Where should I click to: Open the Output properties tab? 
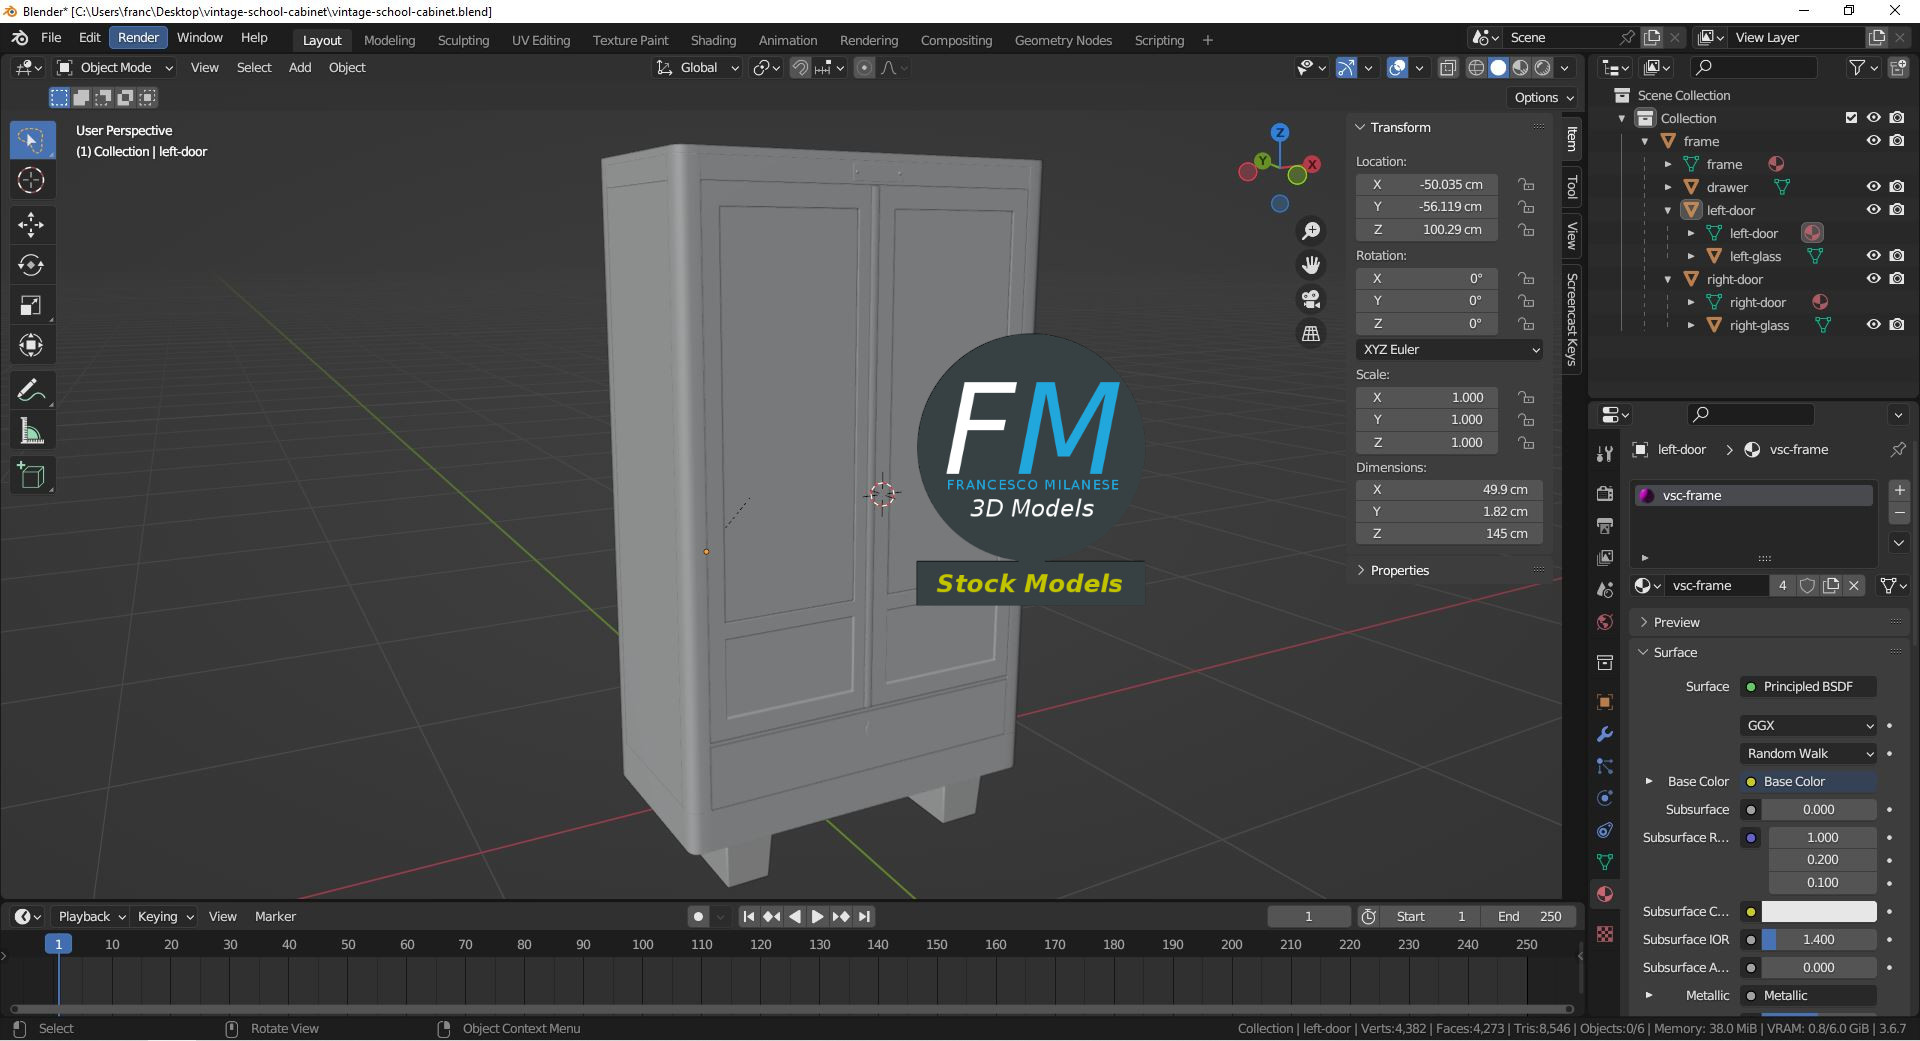[x=1605, y=526]
